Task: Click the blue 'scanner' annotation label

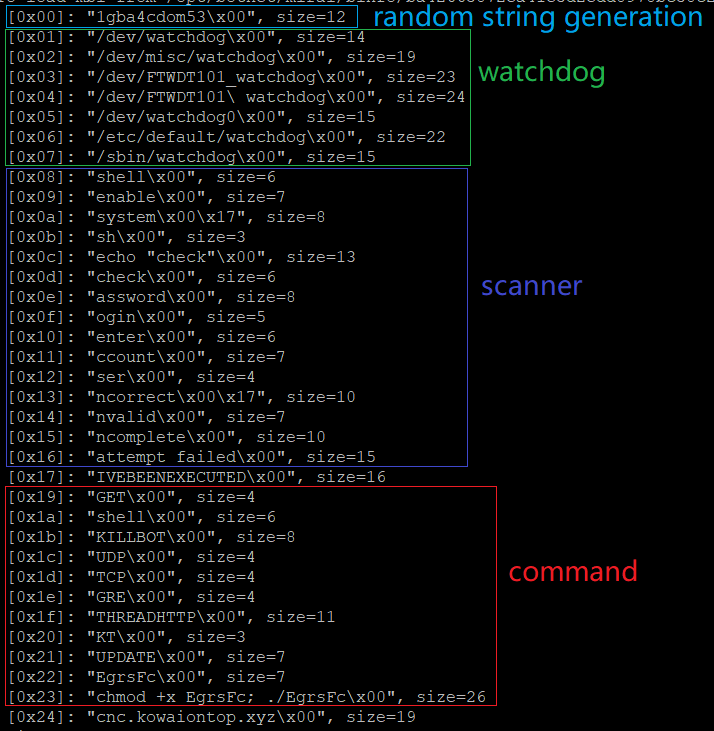Action: pos(531,286)
